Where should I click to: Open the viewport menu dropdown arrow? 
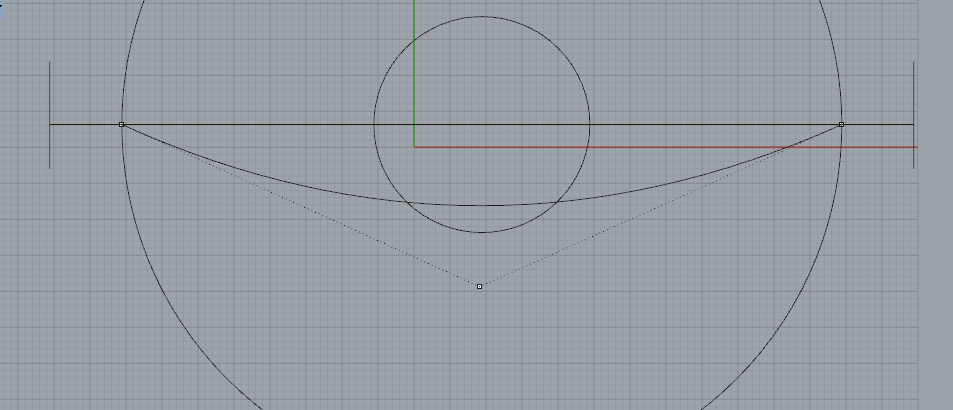(3, 8)
